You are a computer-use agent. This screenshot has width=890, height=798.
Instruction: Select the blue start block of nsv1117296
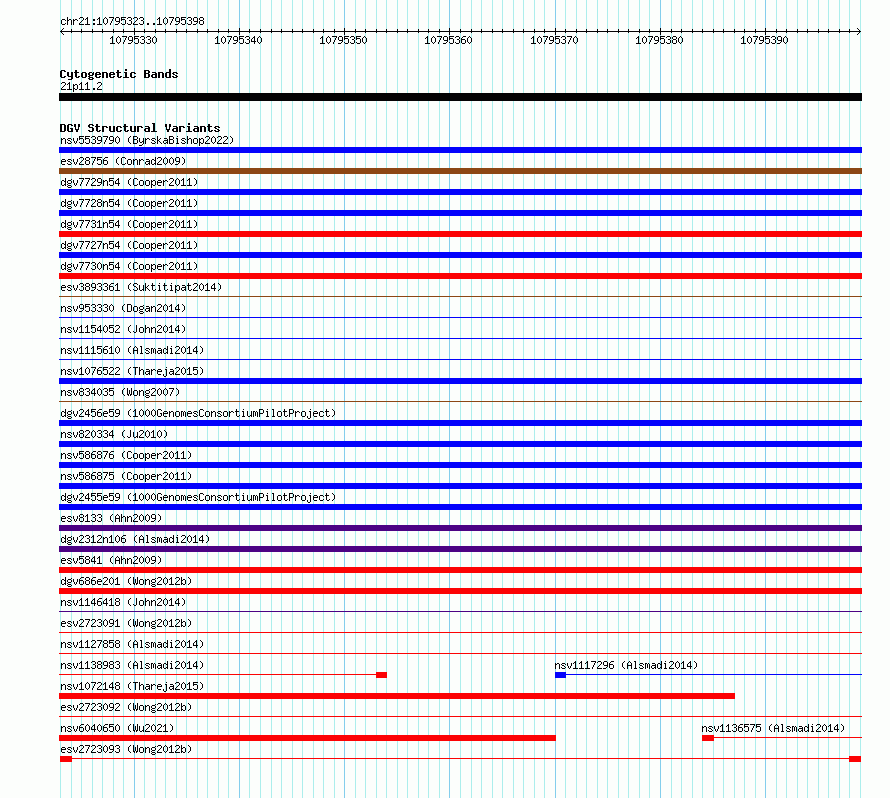(x=560, y=675)
